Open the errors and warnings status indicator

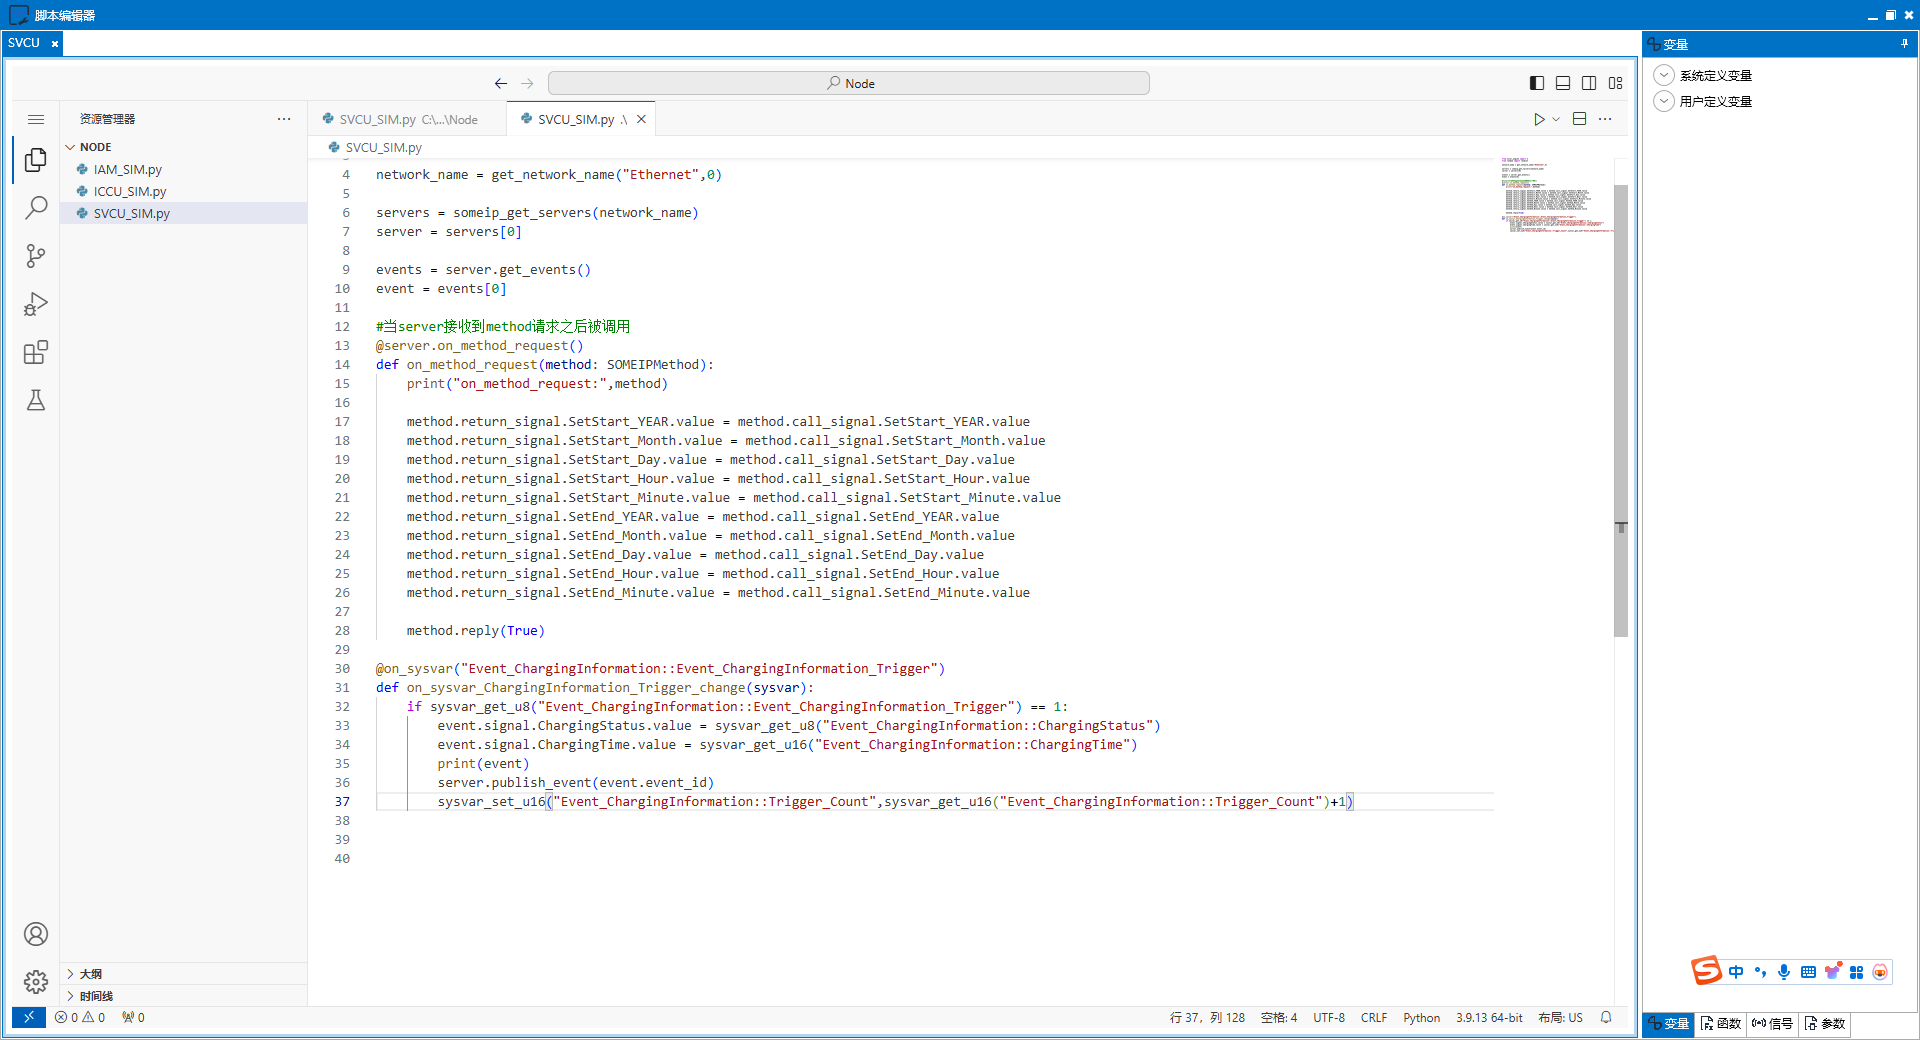click(80, 1017)
